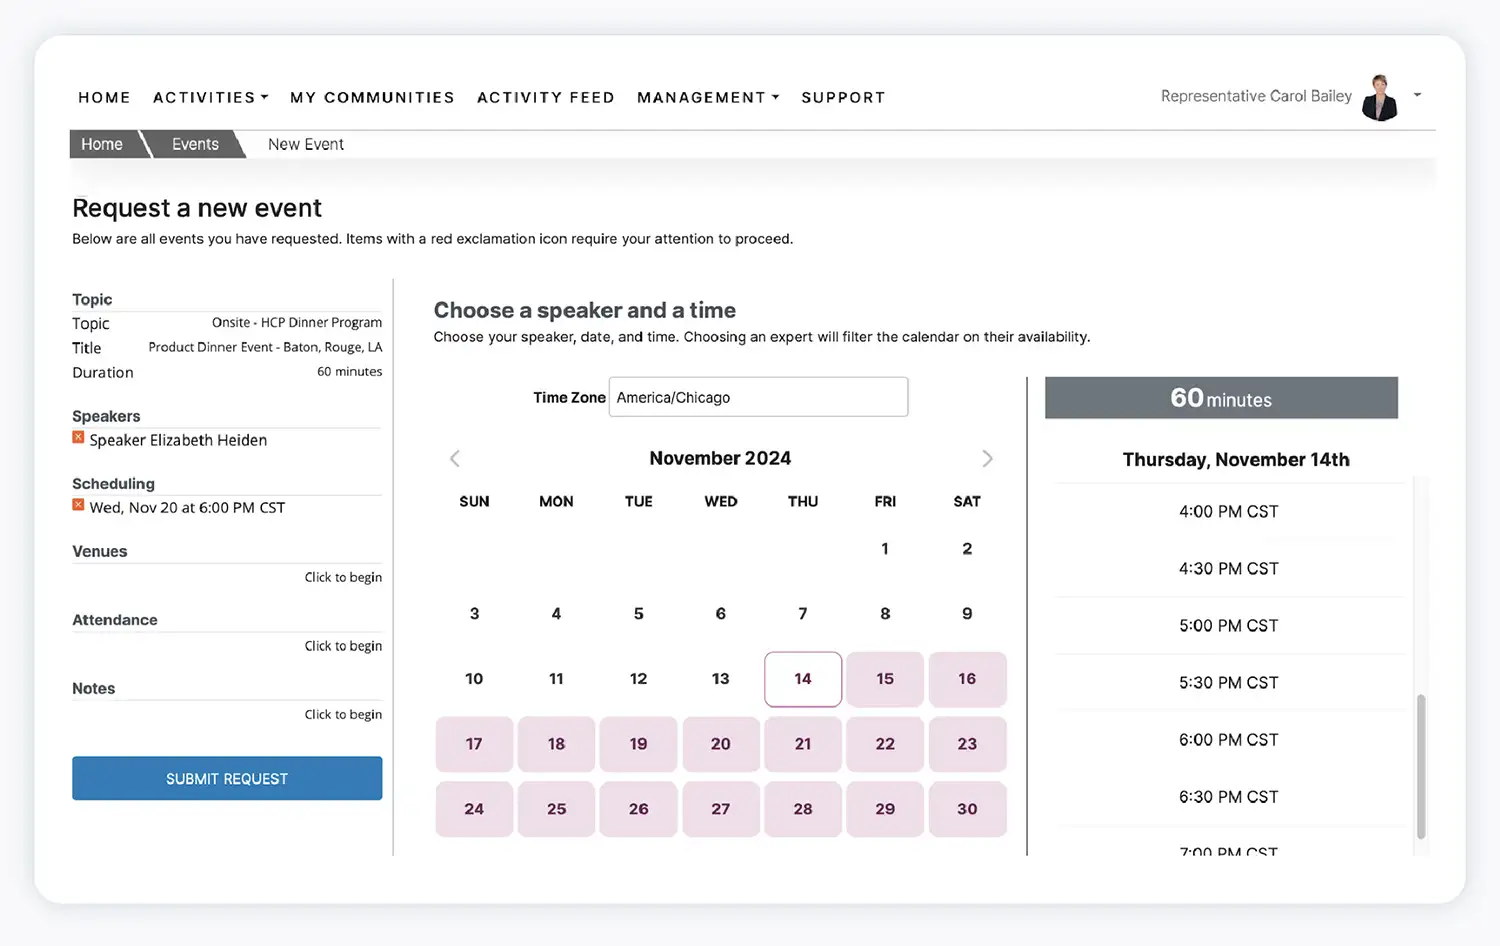The image size is (1500, 946).
Task: Click the Events breadcrumb link
Action: [195, 144]
